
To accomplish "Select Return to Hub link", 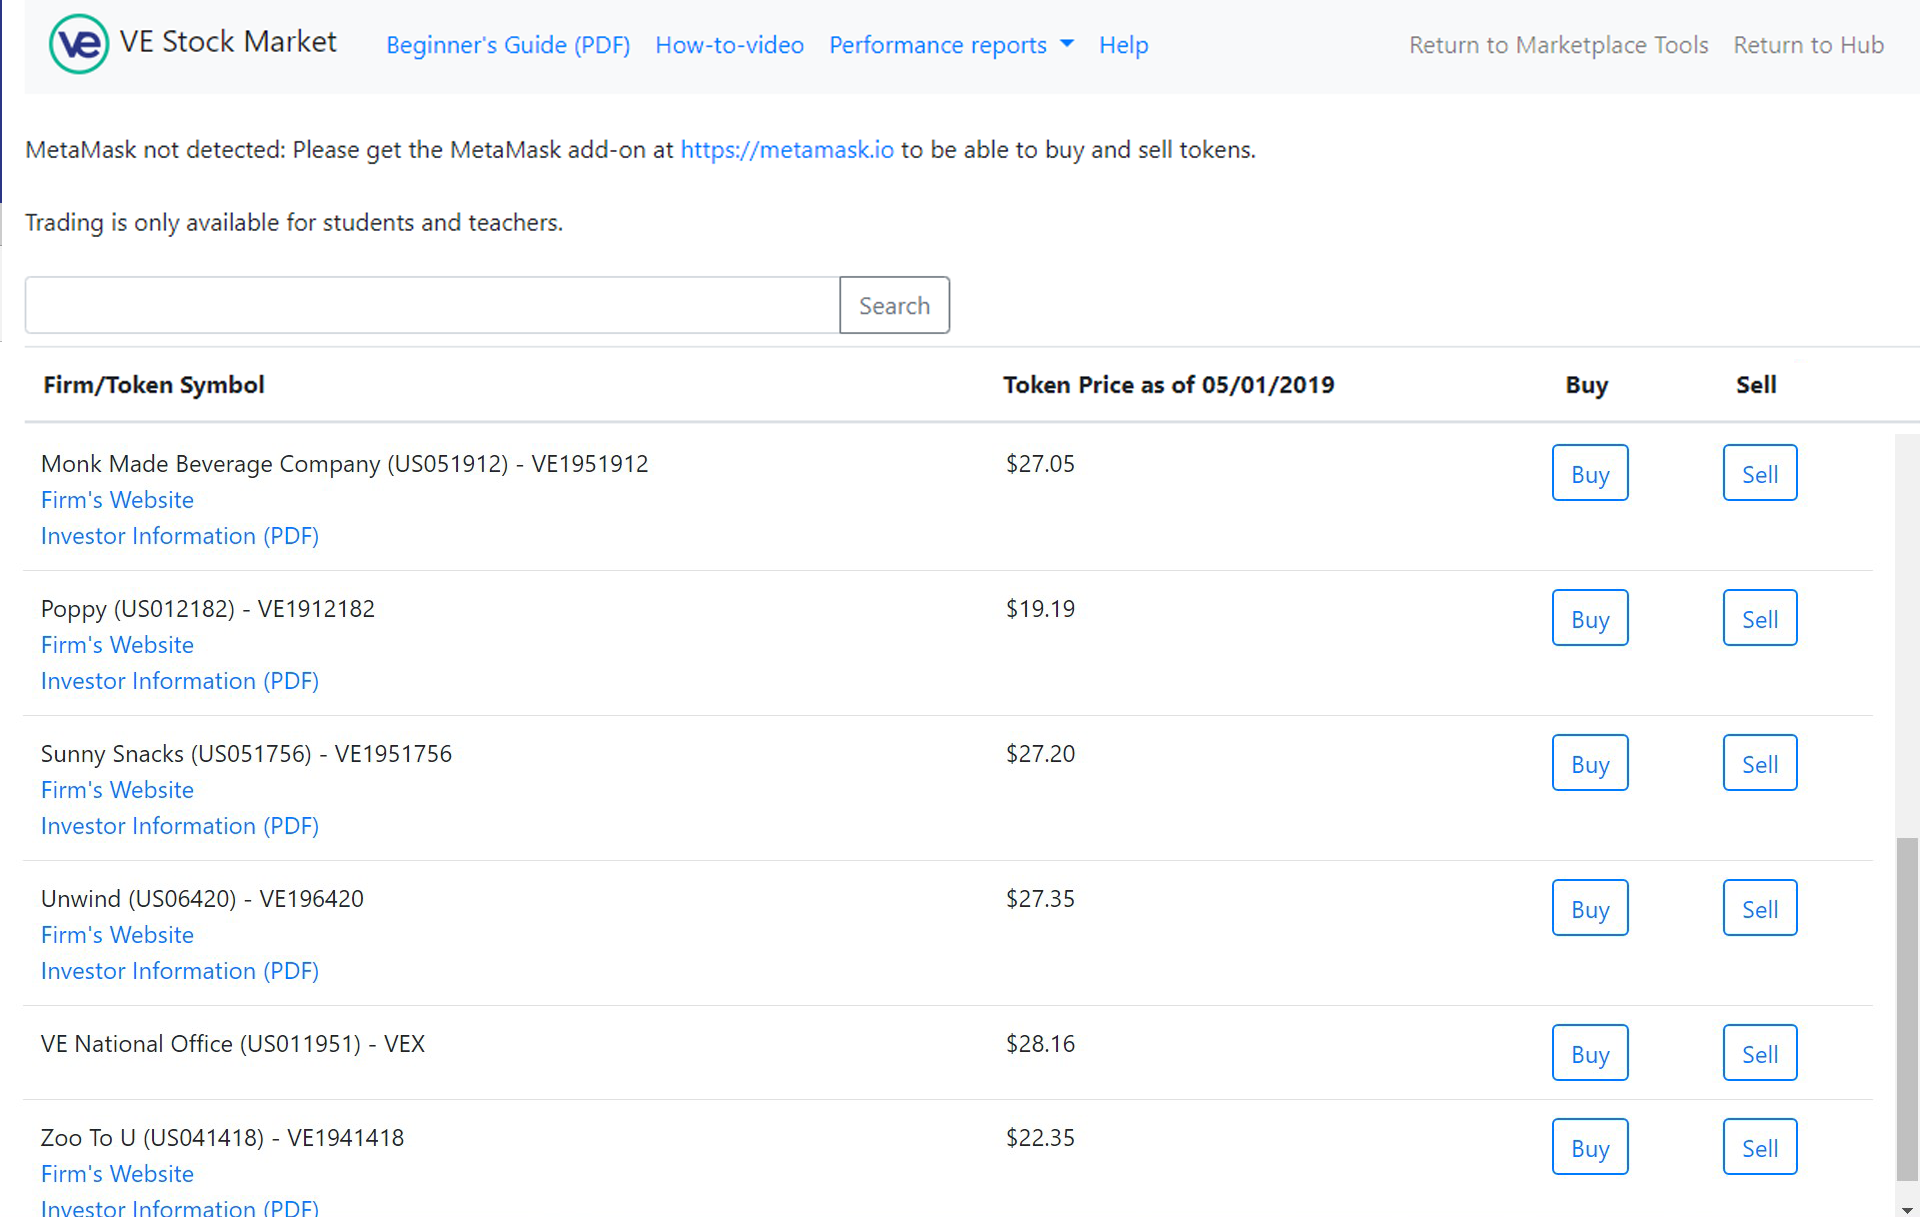I will coord(1808,45).
